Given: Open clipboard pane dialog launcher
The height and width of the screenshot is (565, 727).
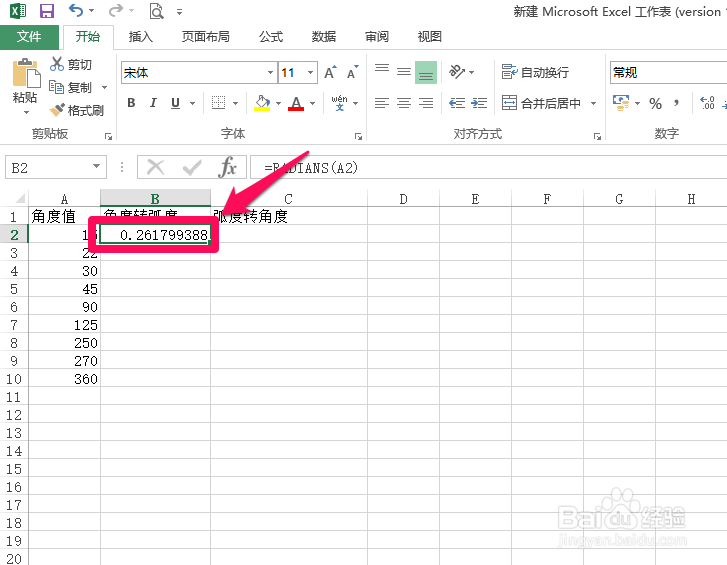Looking at the screenshot, I should click(x=108, y=136).
